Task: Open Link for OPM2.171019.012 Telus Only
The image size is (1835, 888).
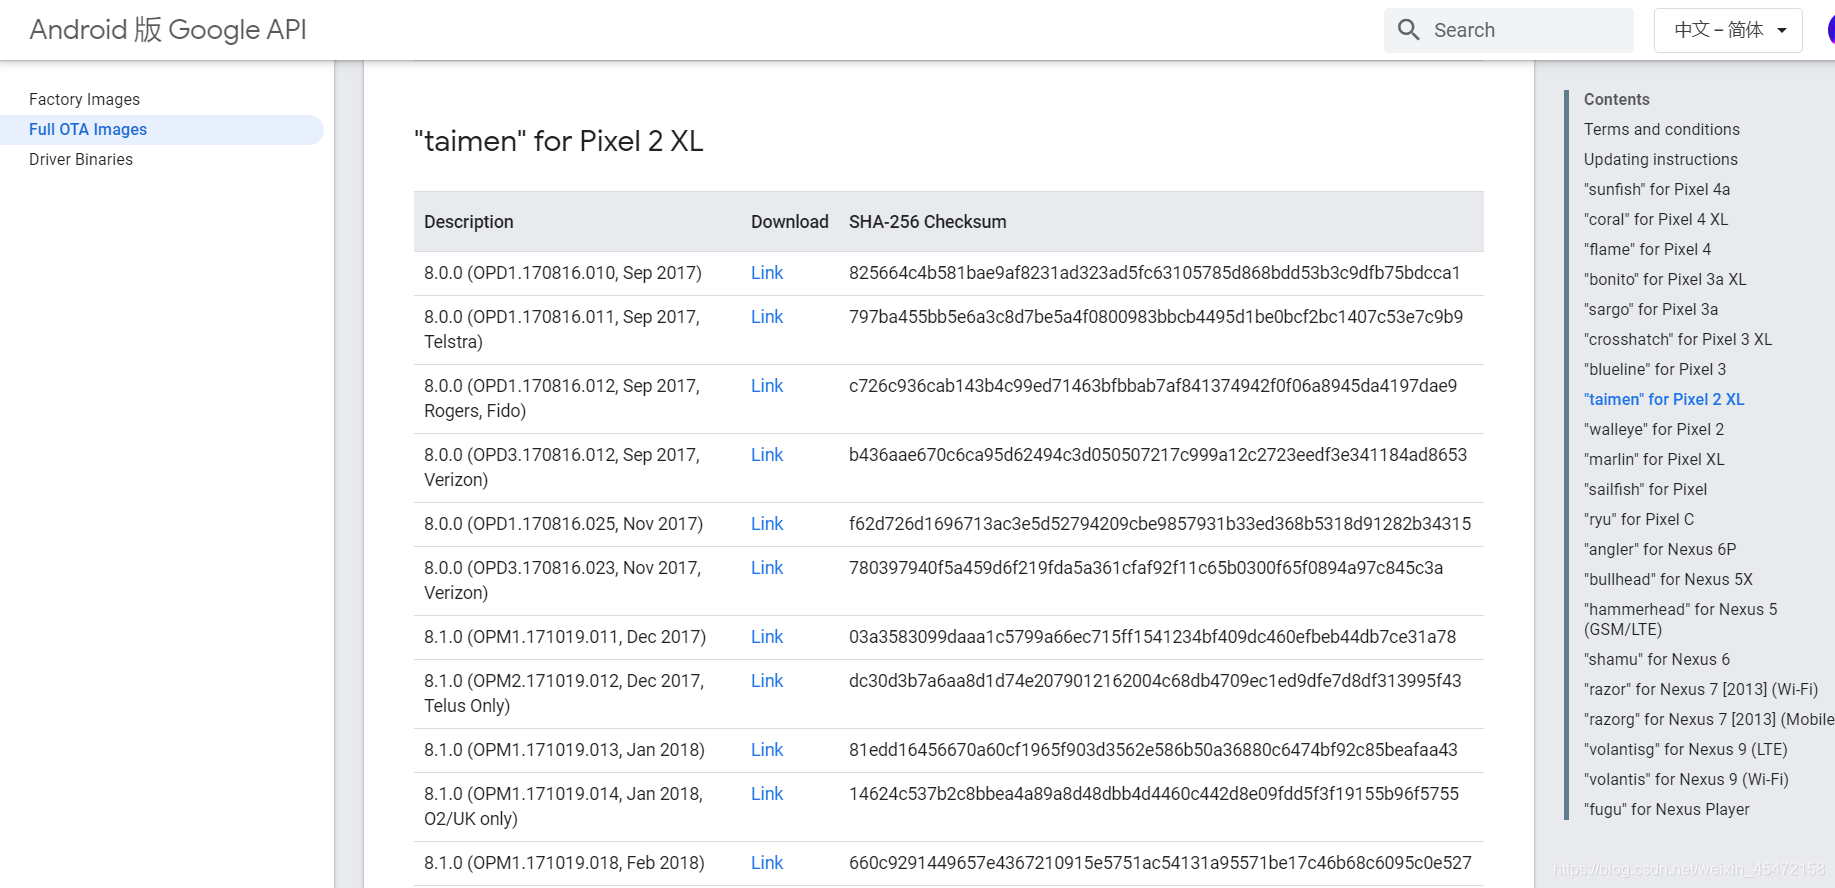Action: (x=767, y=681)
